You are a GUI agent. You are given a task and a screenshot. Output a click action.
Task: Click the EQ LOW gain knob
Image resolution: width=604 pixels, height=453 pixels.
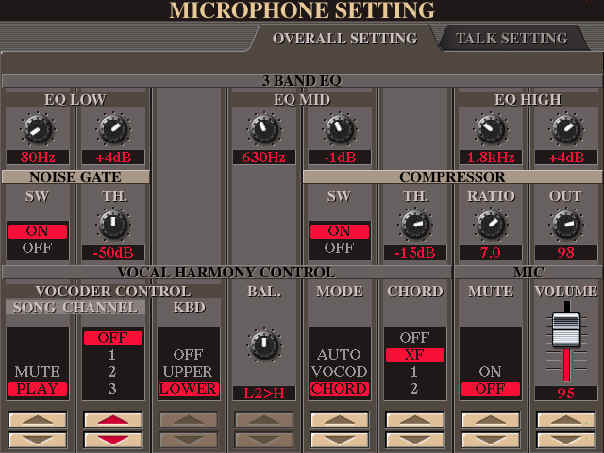[x=113, y=130]
